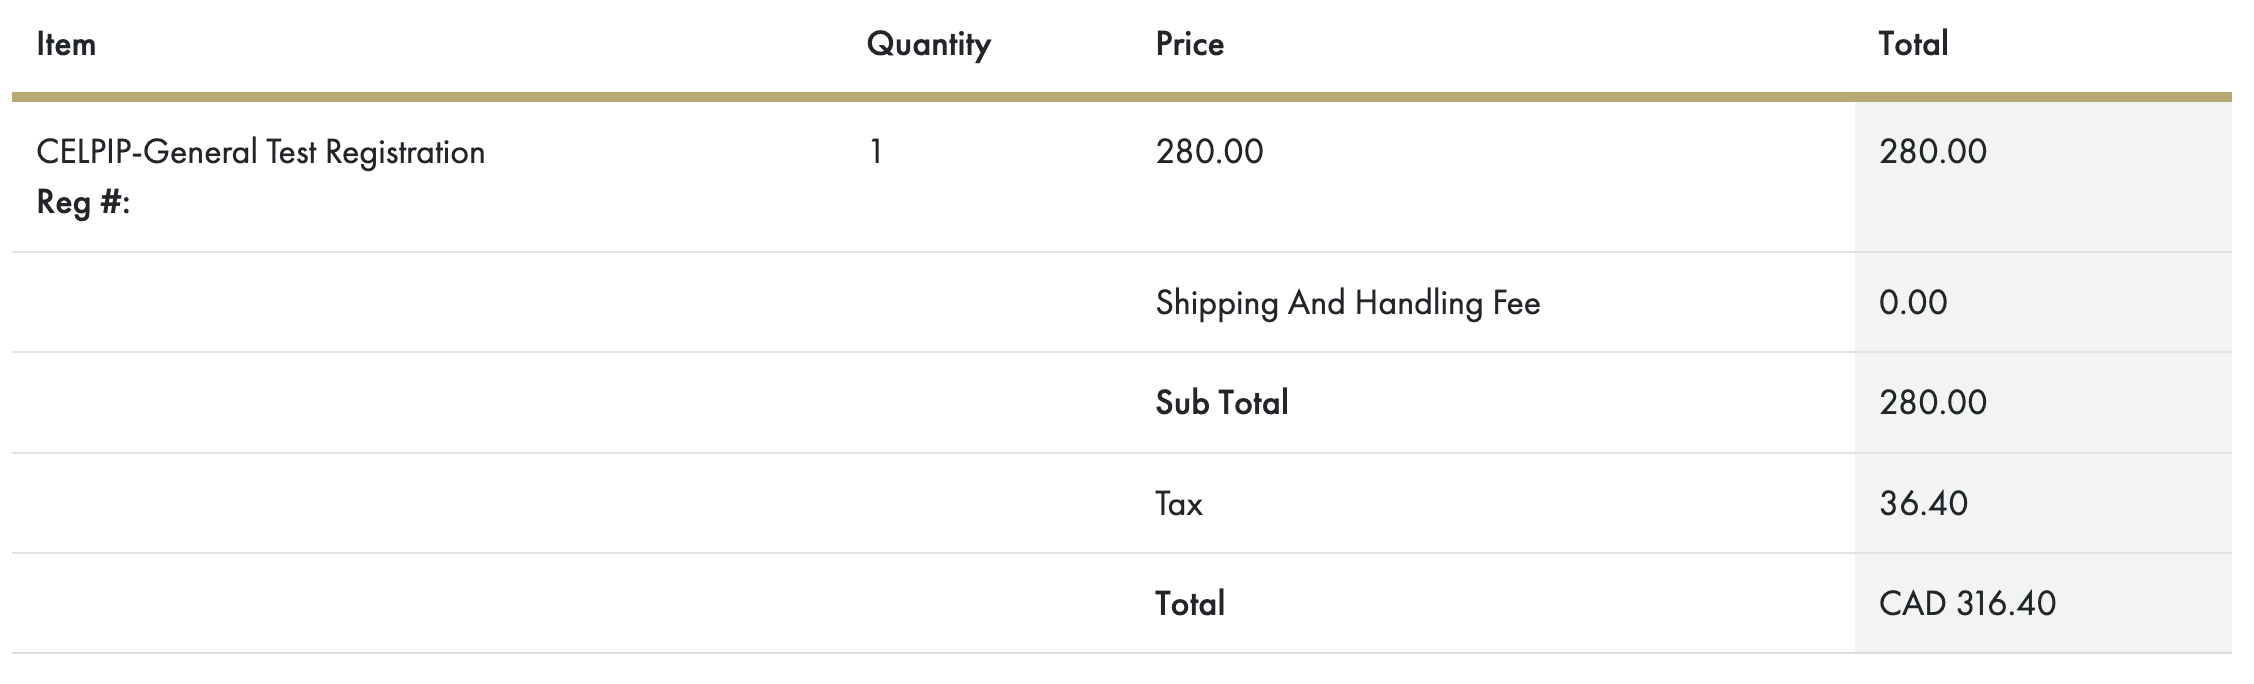Click the Reg # label
Image resolution: width=2254 pixels, height=684 pixels.
(83, 203)
